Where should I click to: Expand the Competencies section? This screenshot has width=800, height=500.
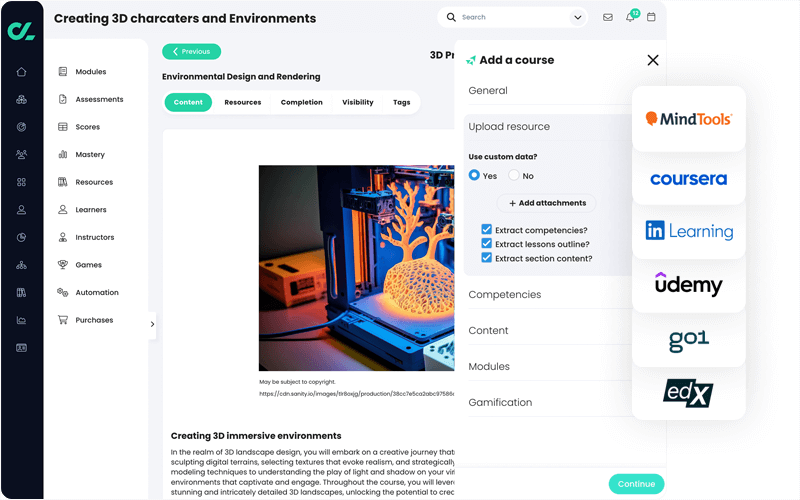[x=505, y=295]
